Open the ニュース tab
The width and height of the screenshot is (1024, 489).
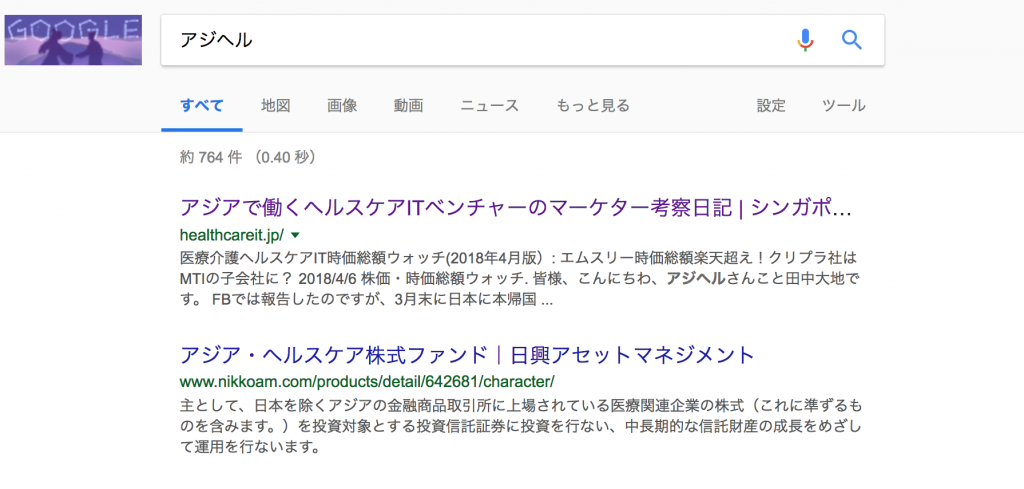tap(490, 105)
